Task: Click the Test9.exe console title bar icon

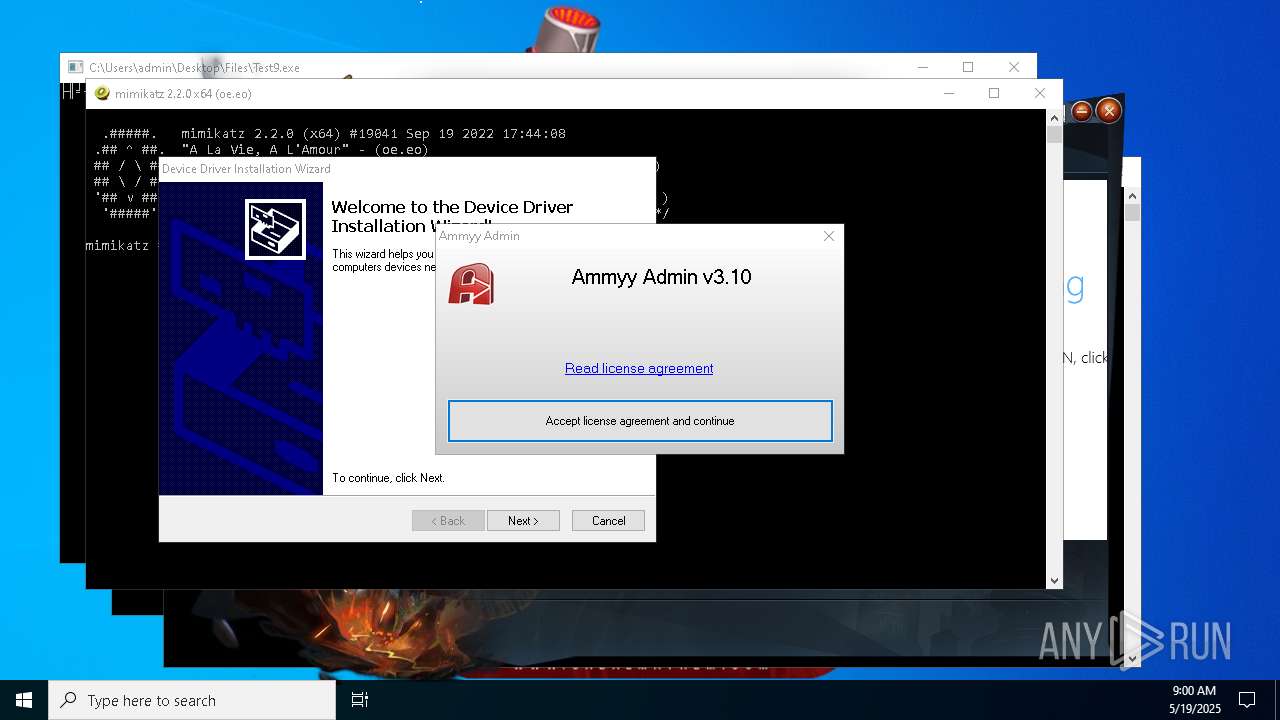Action: [75, 67]
